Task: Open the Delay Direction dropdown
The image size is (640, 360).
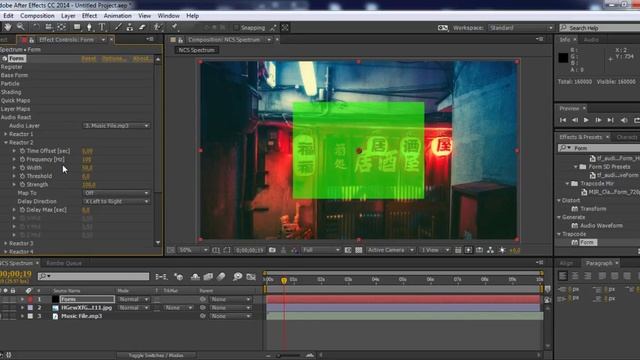Action: point(117,202)
